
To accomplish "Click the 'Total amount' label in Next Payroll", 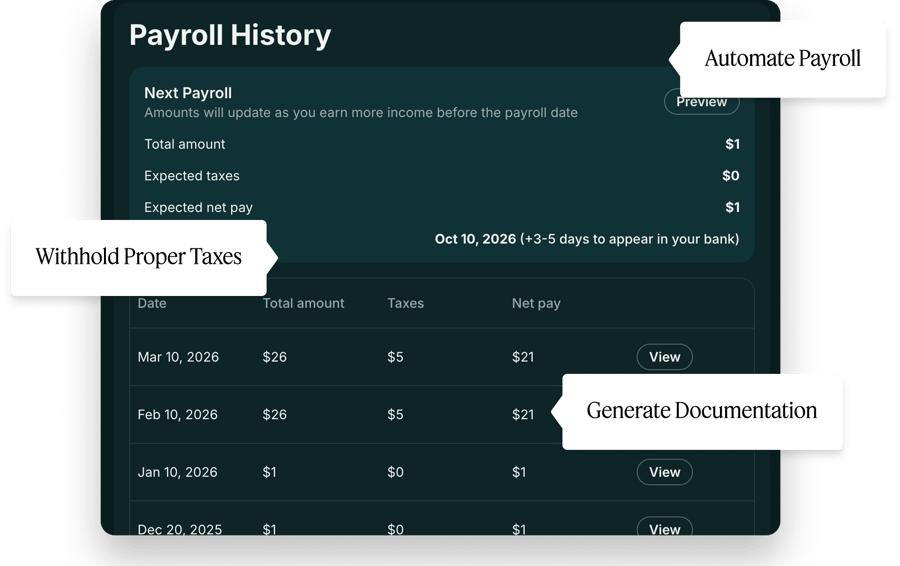I will [184, 144].
